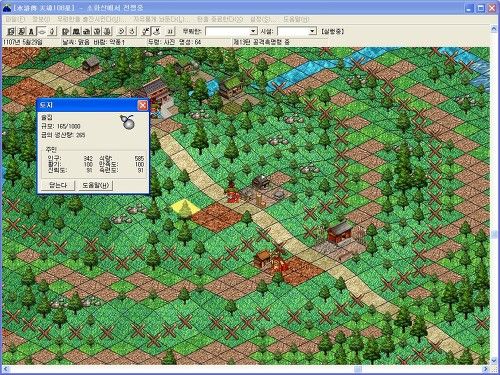
Task: Expand the 무뢰한 dropdown arrow
Action: [253, 31]
